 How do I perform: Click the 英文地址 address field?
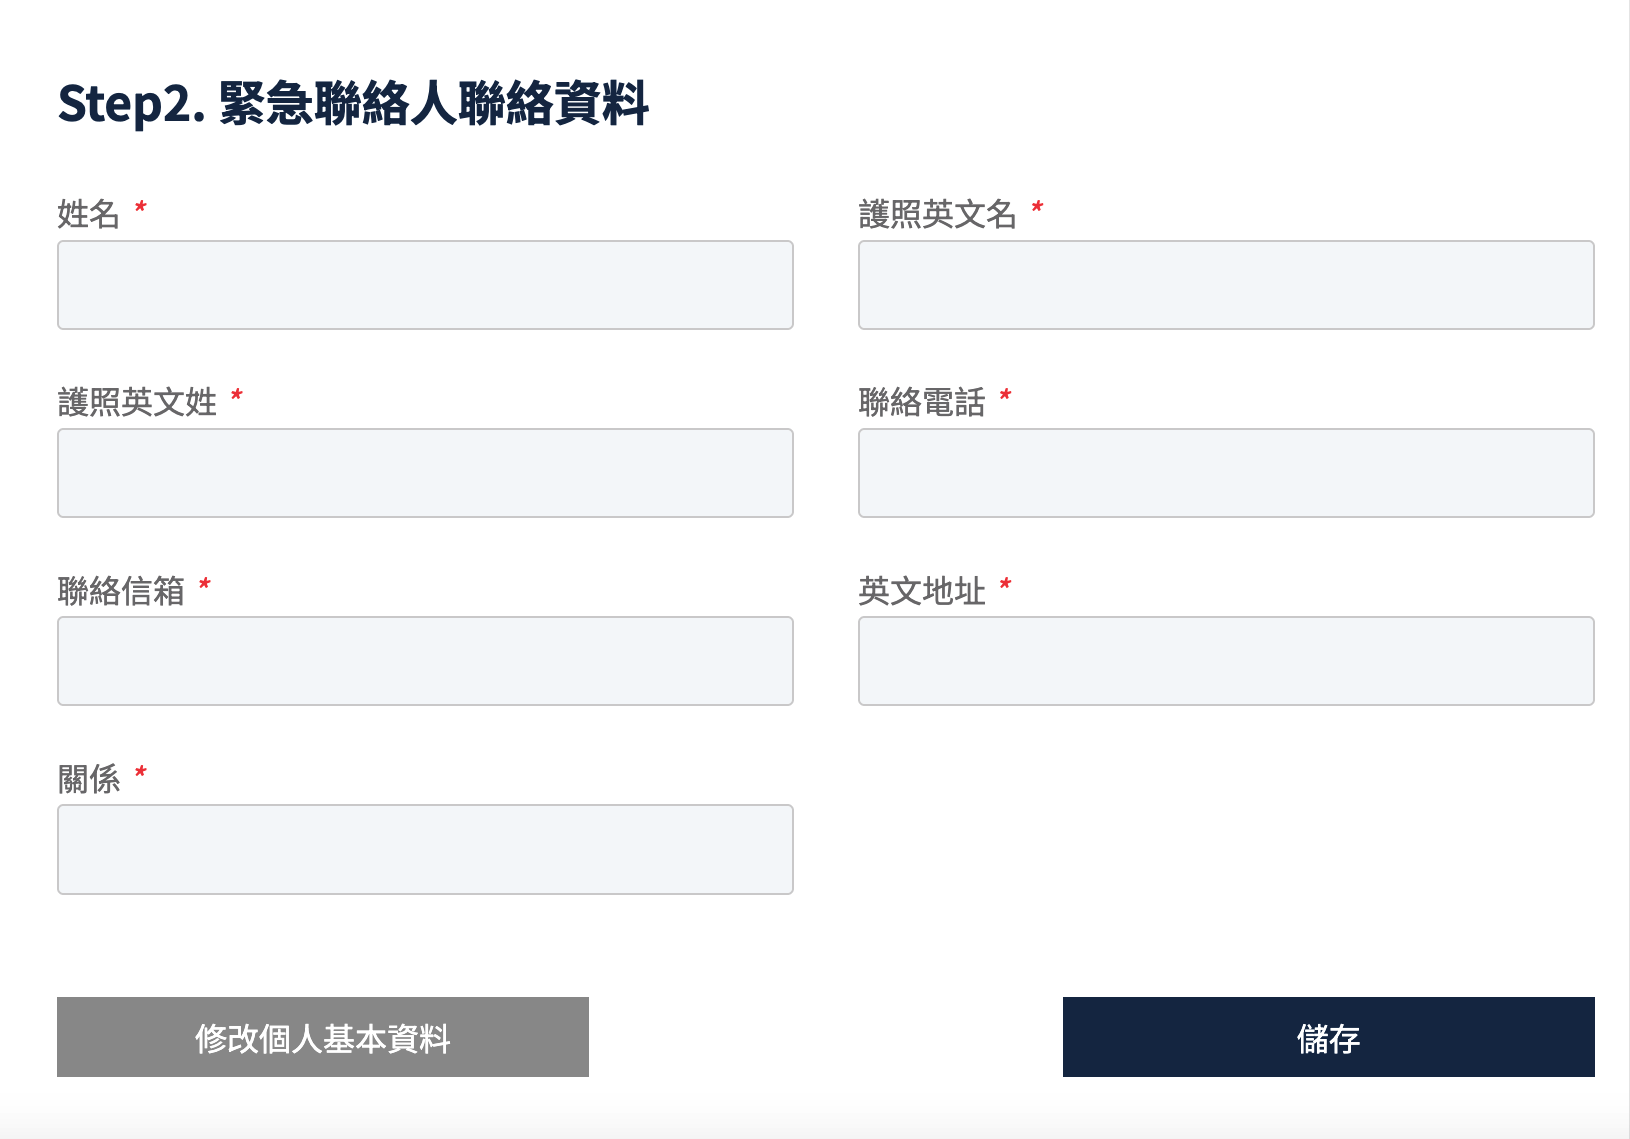pyautogui.click(x=1226, y=661)
